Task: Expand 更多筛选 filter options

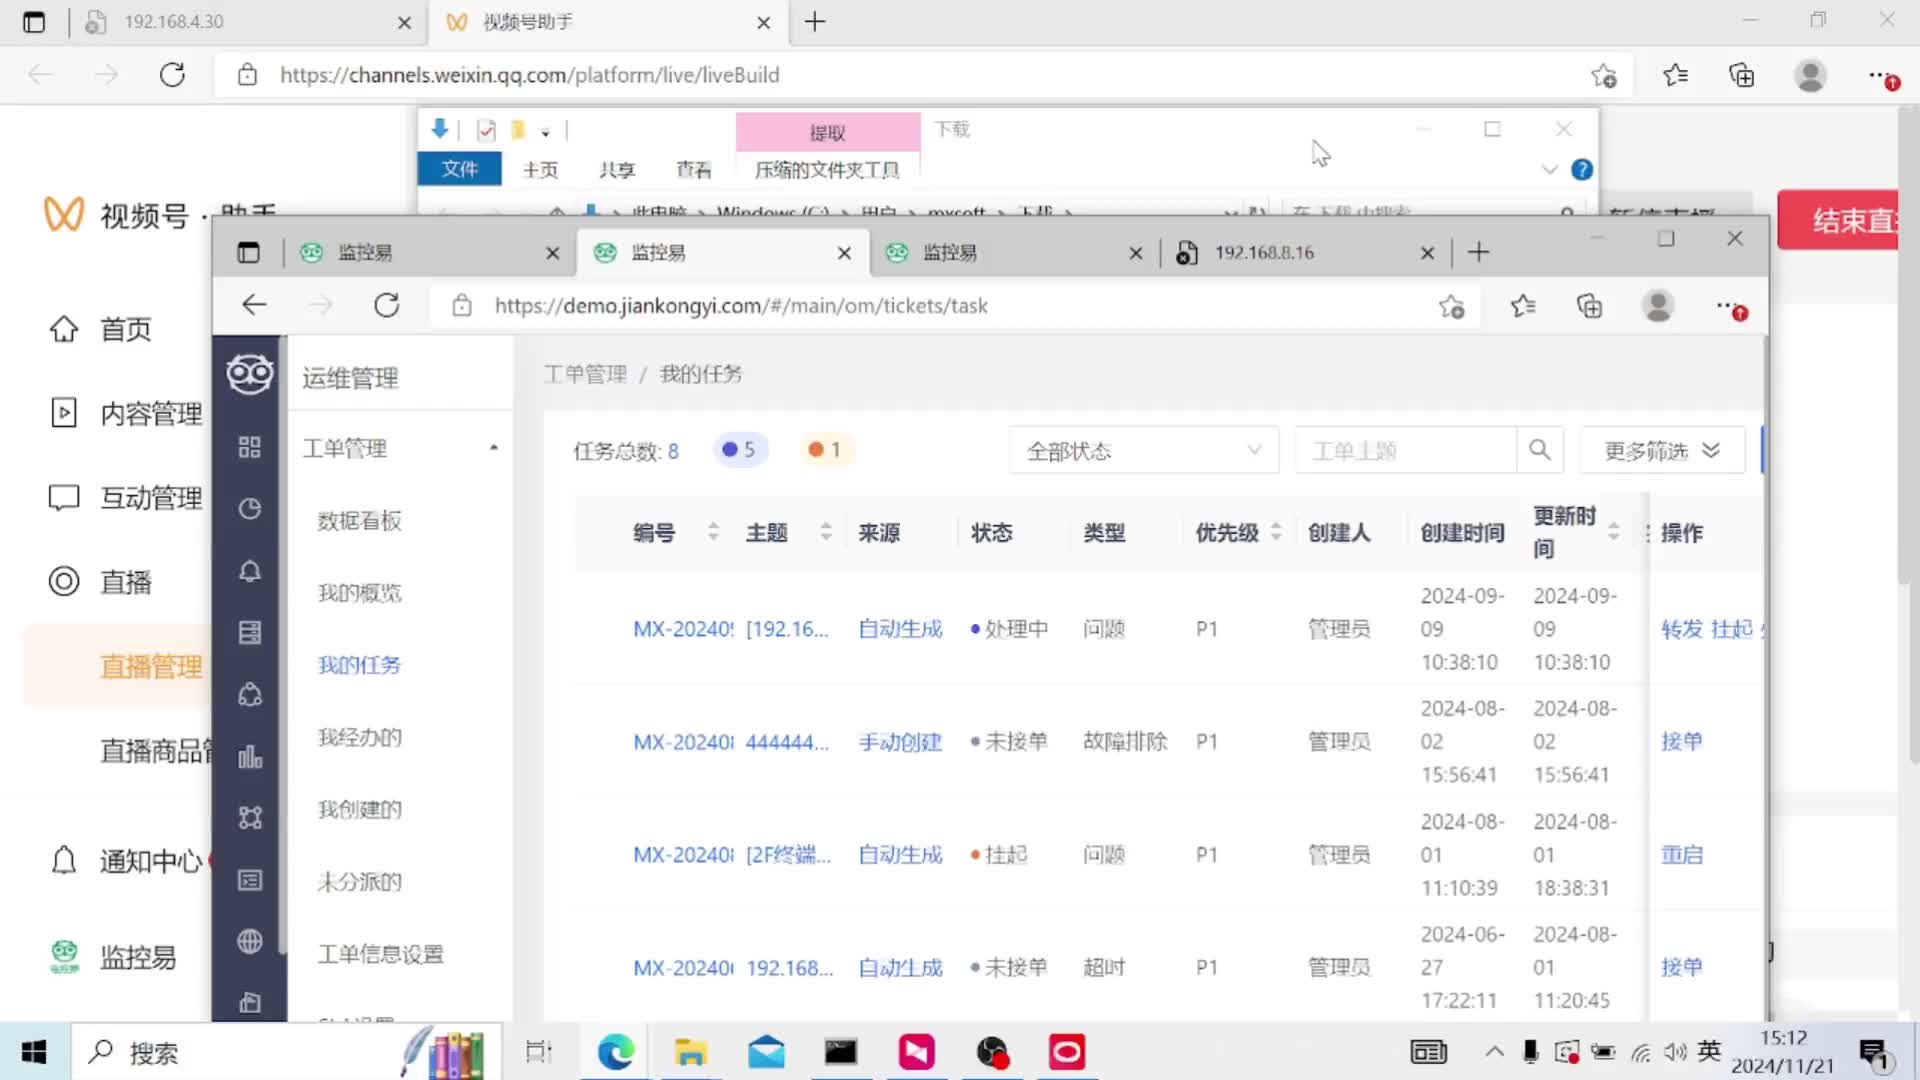Action: [1661, 451]
